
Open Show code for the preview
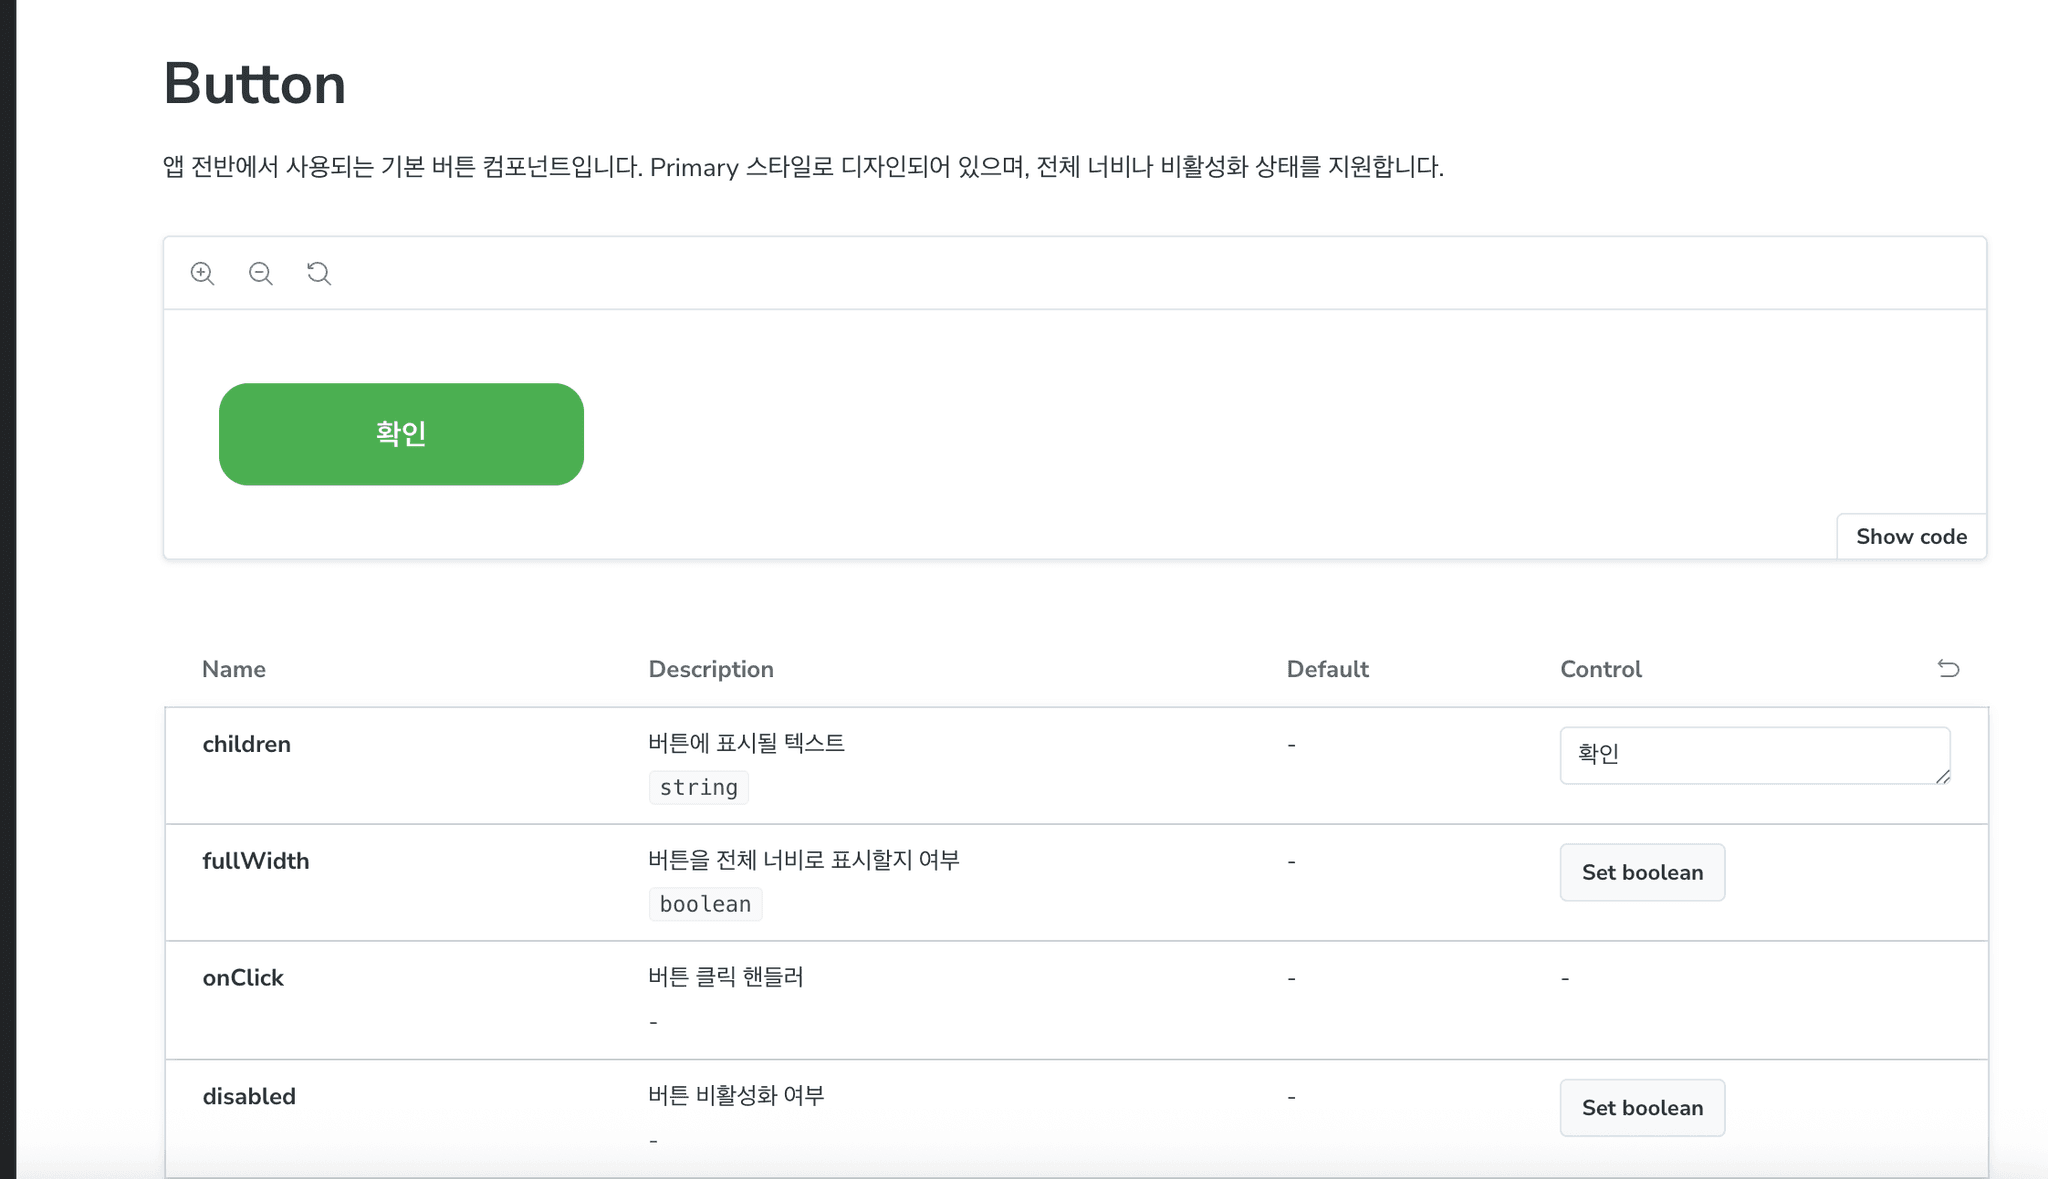pos(1911,537)
